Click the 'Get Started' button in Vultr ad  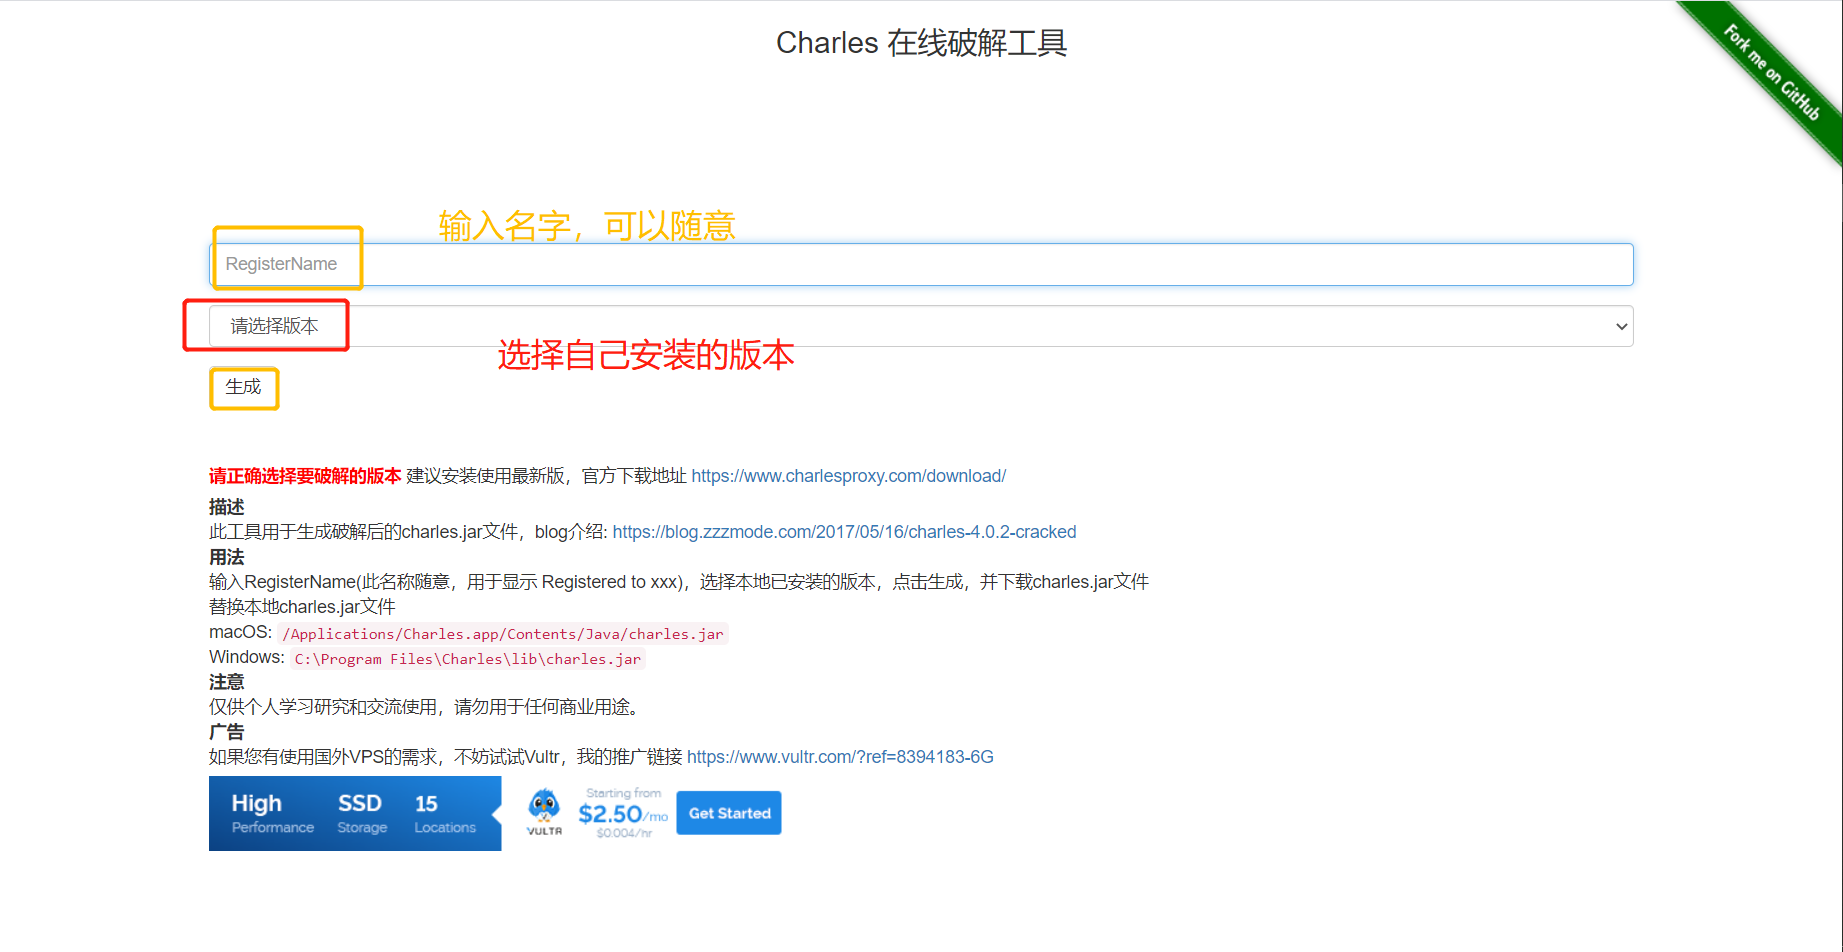click(728, 812)
